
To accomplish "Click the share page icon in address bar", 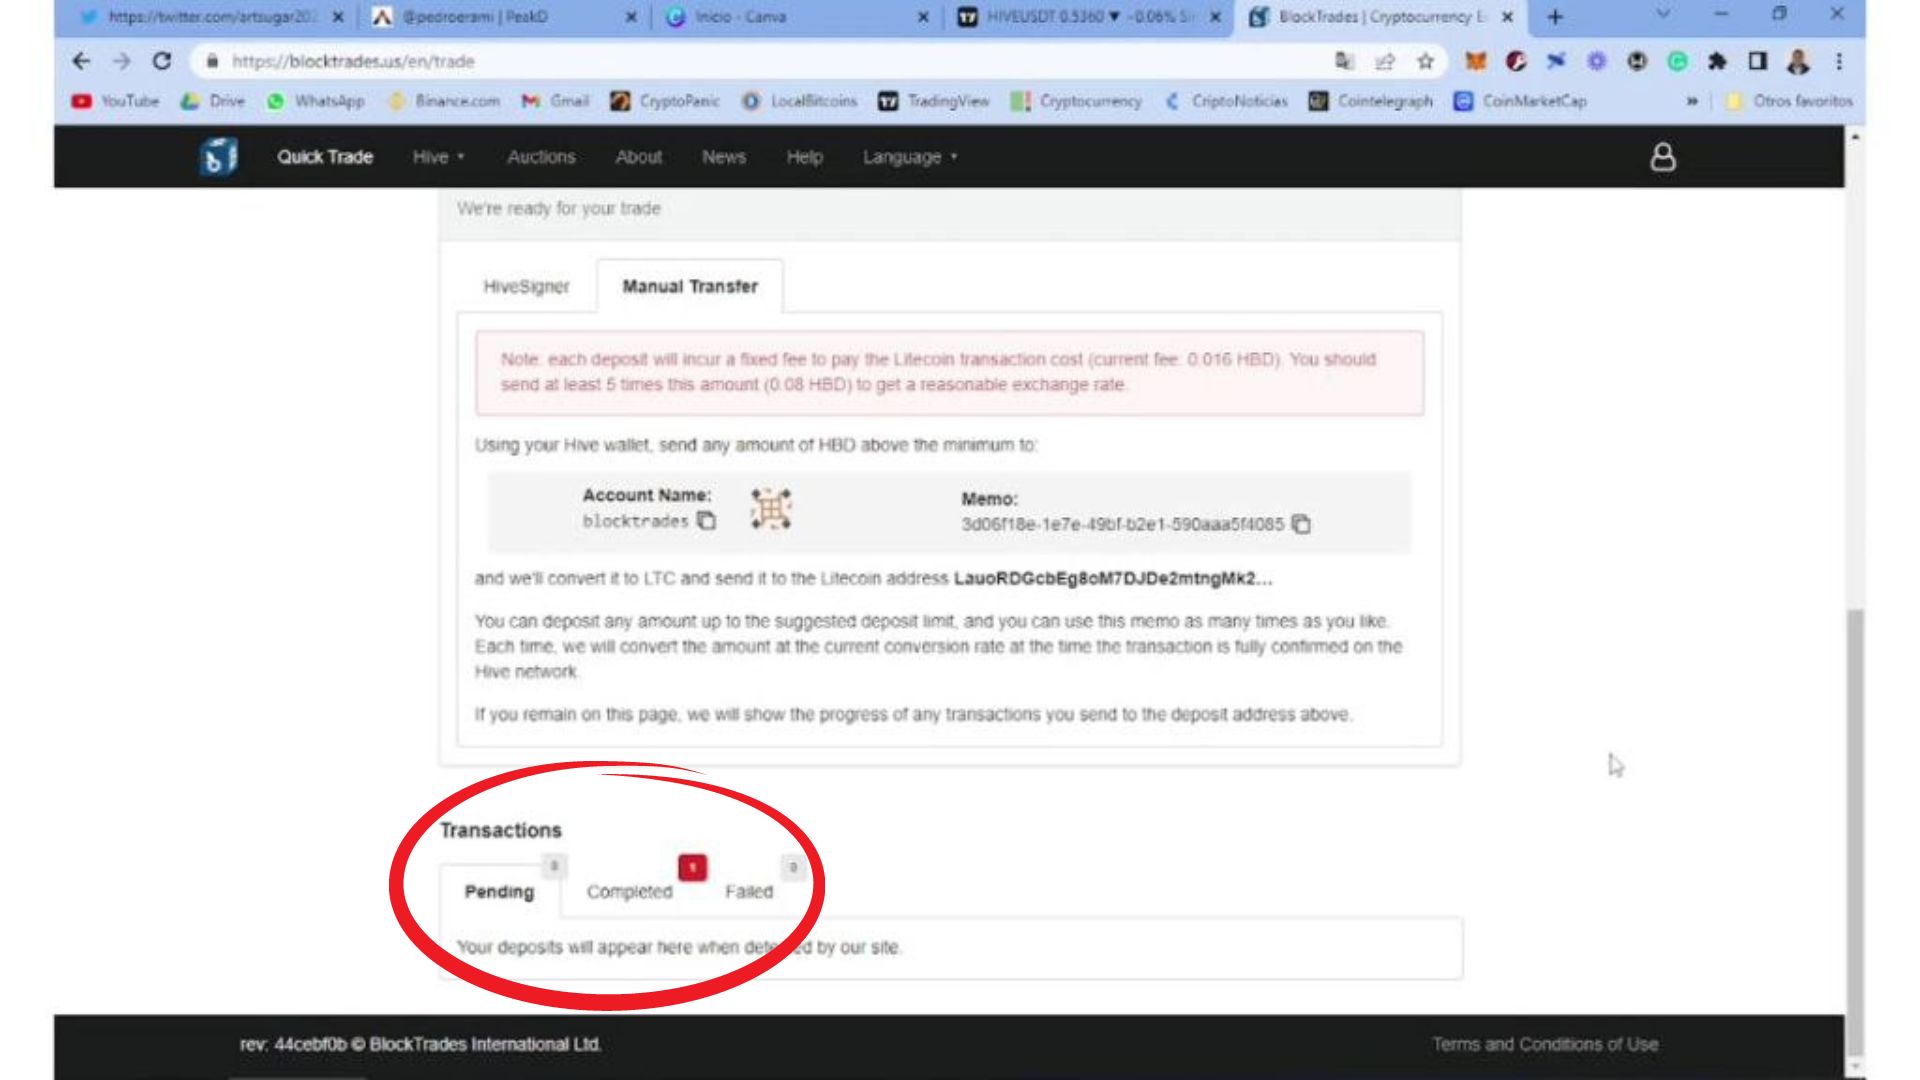I will pos(1385,61).
